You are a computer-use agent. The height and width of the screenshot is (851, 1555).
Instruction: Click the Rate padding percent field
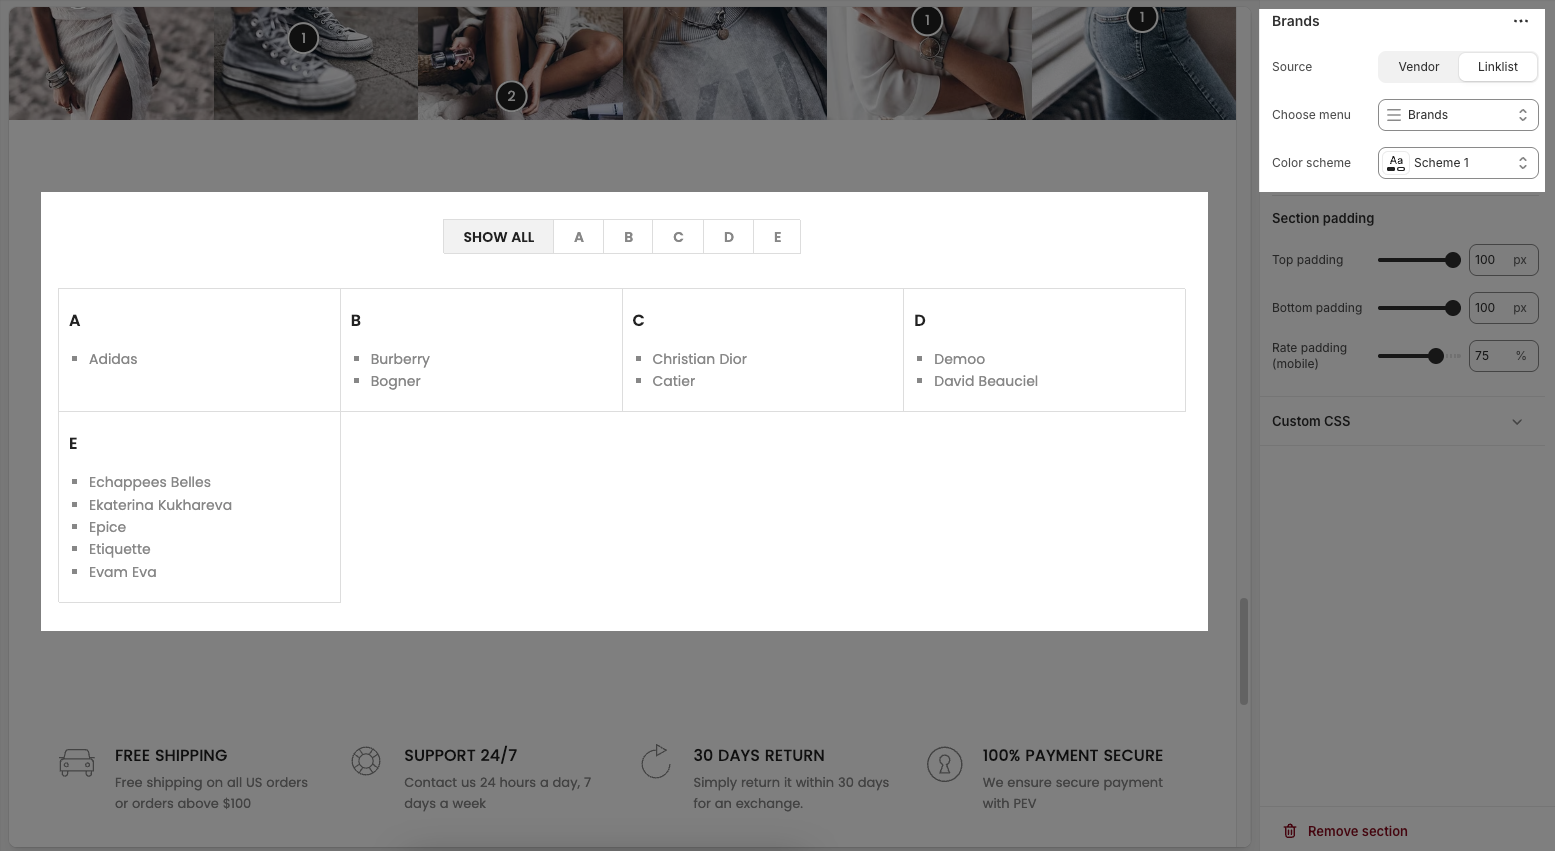point(1503,356)
